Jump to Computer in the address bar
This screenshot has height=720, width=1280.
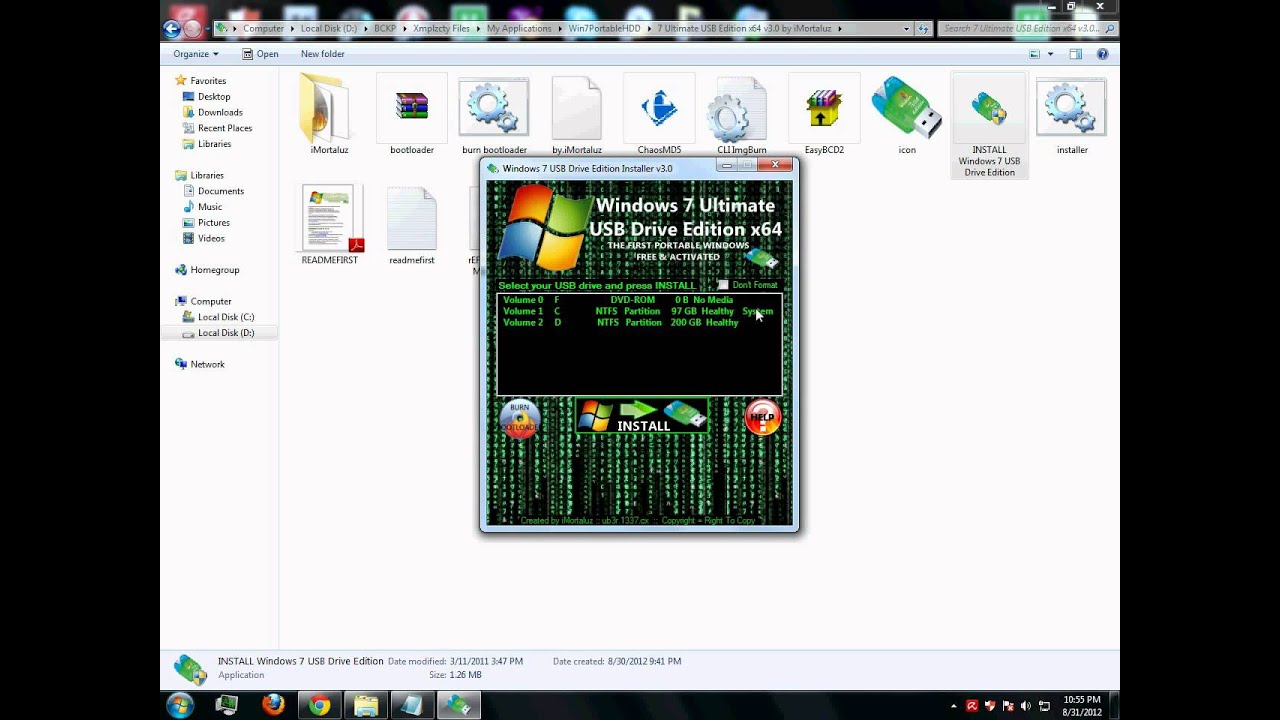click(x=263, y=29)
